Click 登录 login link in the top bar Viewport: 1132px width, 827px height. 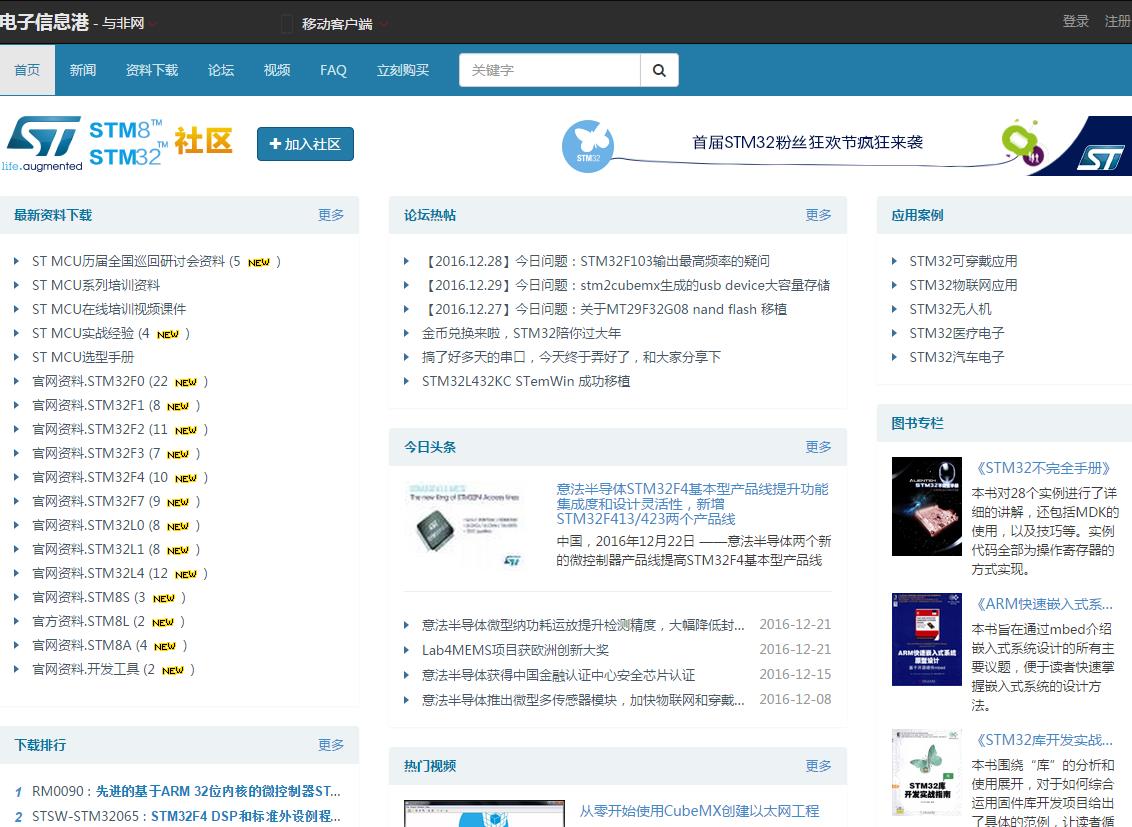point(1076,21)
